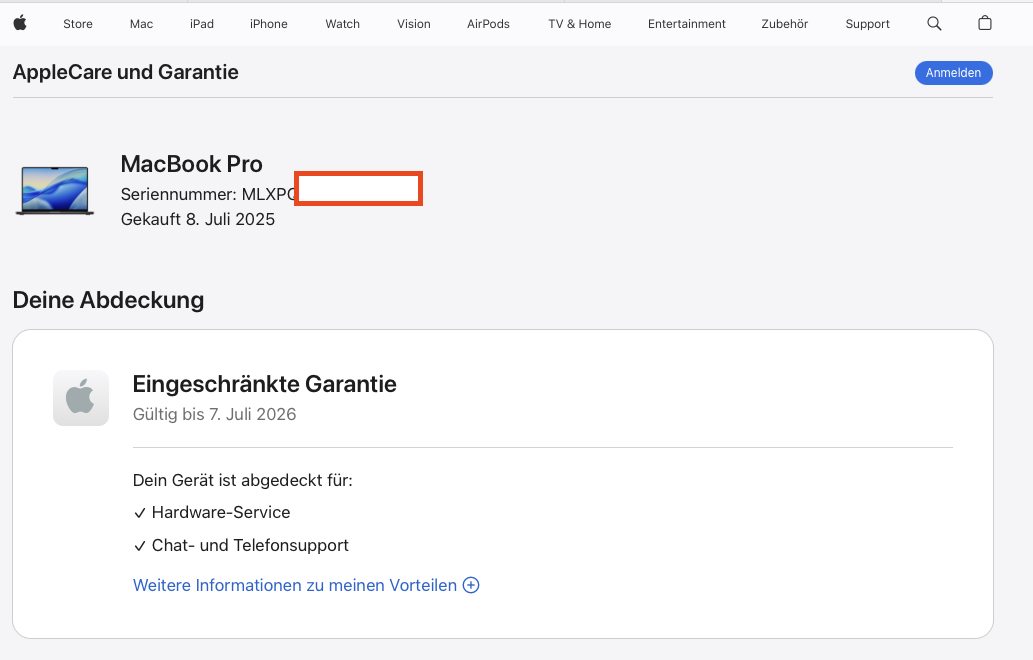Image resolution: width=1033 pixels, height=660 pixels.
Task: Open the Entertainment menu
Action: click(x=685, y=24)
